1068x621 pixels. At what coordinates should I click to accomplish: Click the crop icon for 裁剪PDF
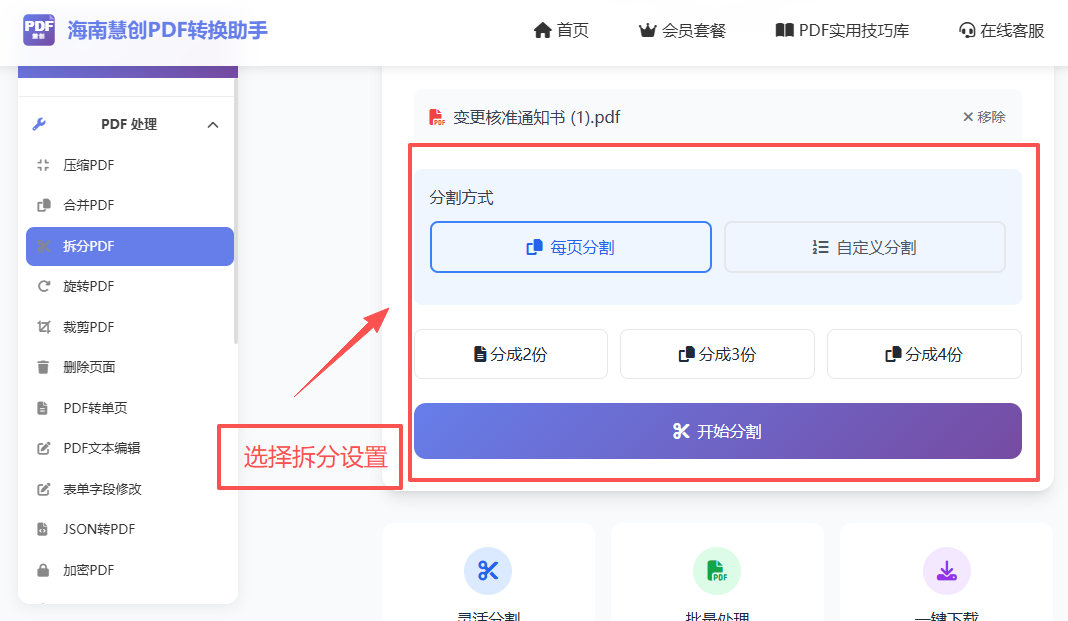(44, 327)
